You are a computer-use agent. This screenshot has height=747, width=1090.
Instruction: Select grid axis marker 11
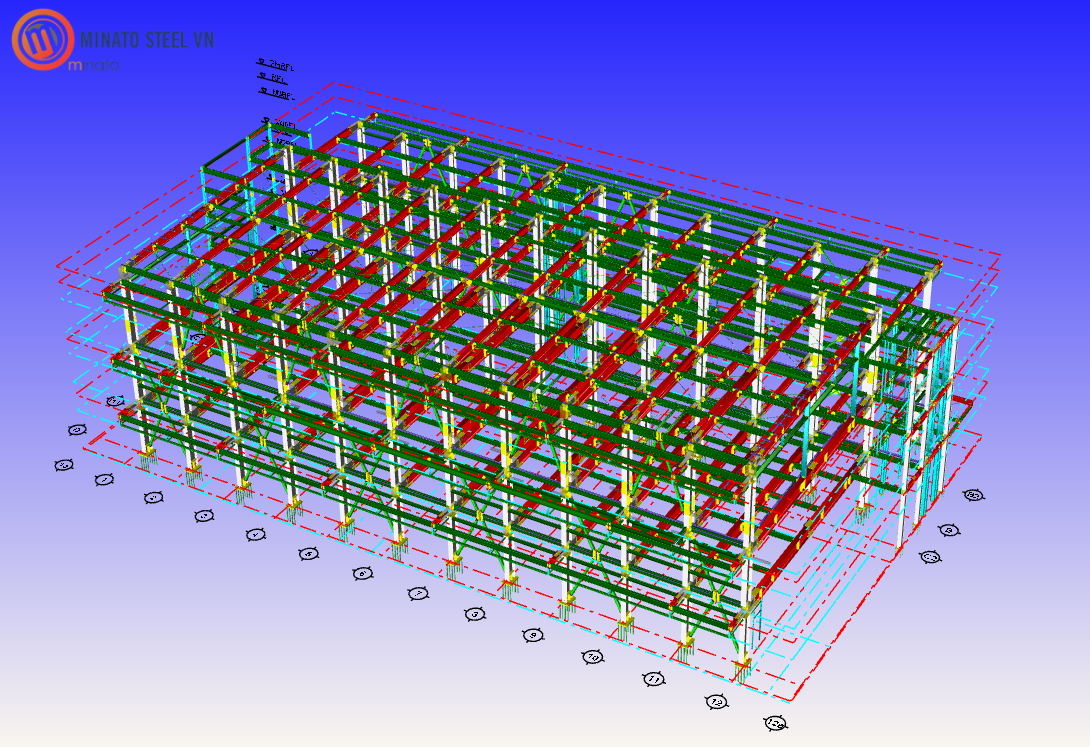click(654, 679)
